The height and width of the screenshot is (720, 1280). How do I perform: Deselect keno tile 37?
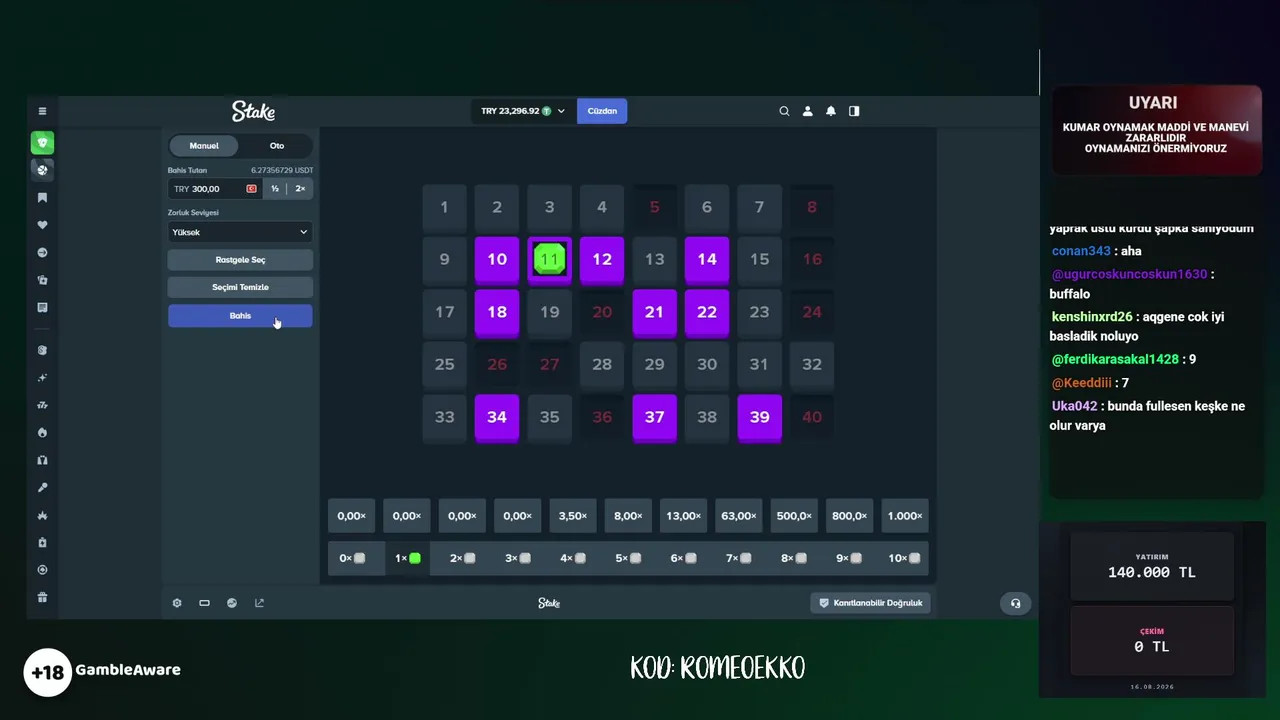[654, 417]
